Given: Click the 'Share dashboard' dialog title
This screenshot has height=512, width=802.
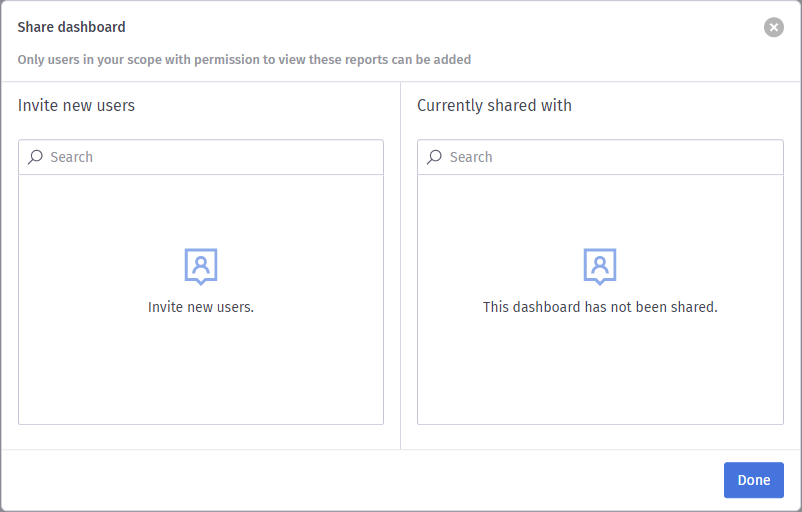Looking at the screenshot, I should coord(72,27).
